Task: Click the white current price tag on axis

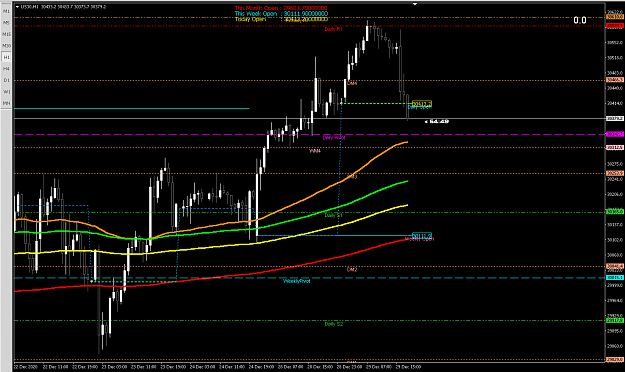Action: pyautogui.click(x=615, y=118)
